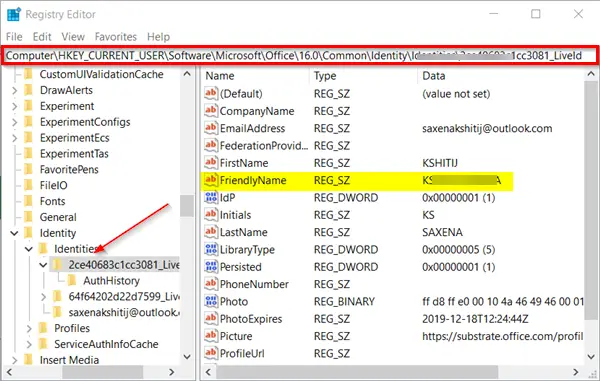Viewport: 600px width, 381px height.
Task: Click the Registry Editor app icon in title bar
Action: point(14,14)
